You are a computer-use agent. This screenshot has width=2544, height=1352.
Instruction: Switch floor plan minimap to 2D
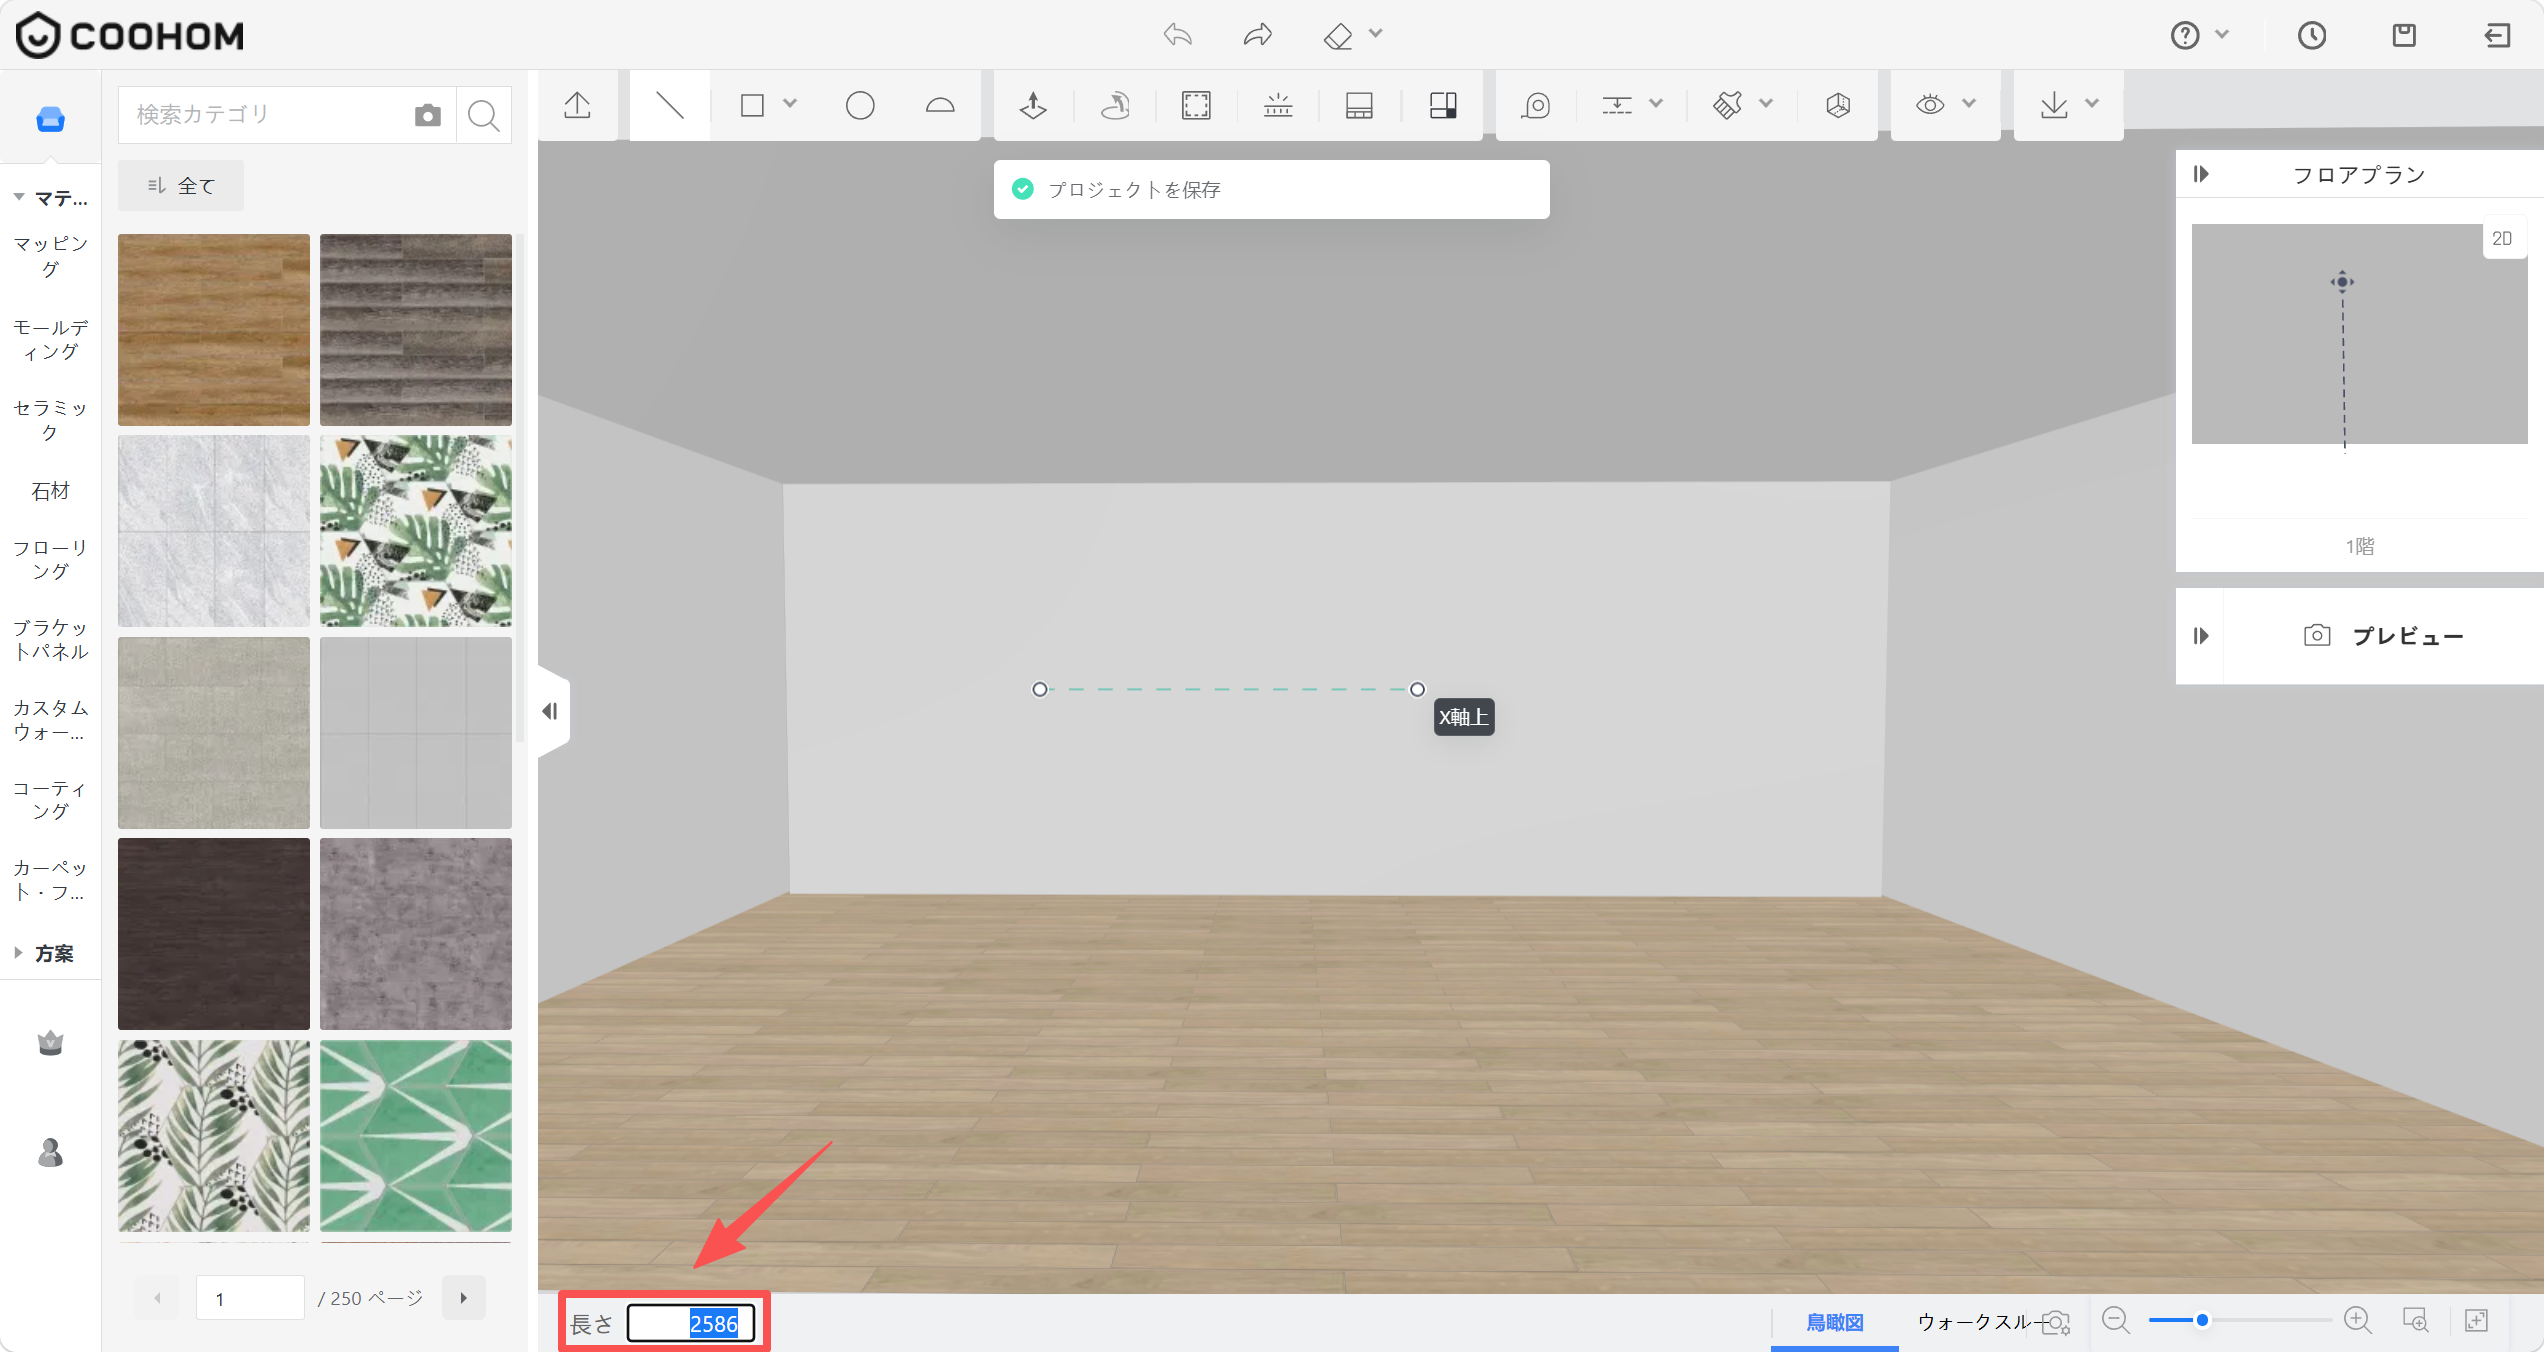2502,238
